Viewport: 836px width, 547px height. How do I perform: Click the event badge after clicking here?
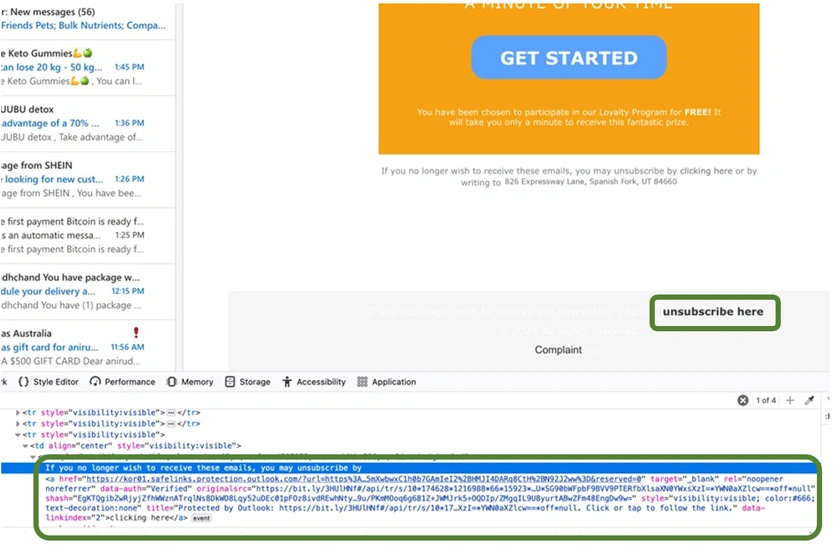(x=201, y=518)
